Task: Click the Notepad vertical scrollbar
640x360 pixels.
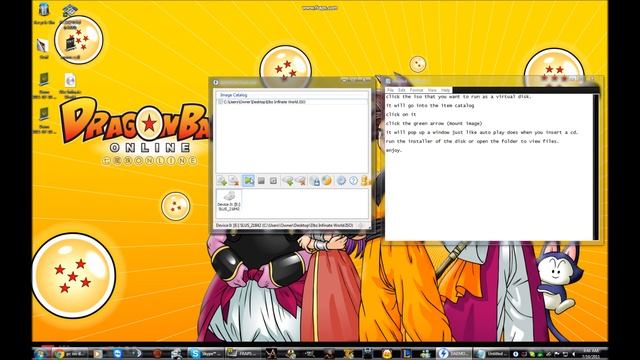Action: click(596, 167)
